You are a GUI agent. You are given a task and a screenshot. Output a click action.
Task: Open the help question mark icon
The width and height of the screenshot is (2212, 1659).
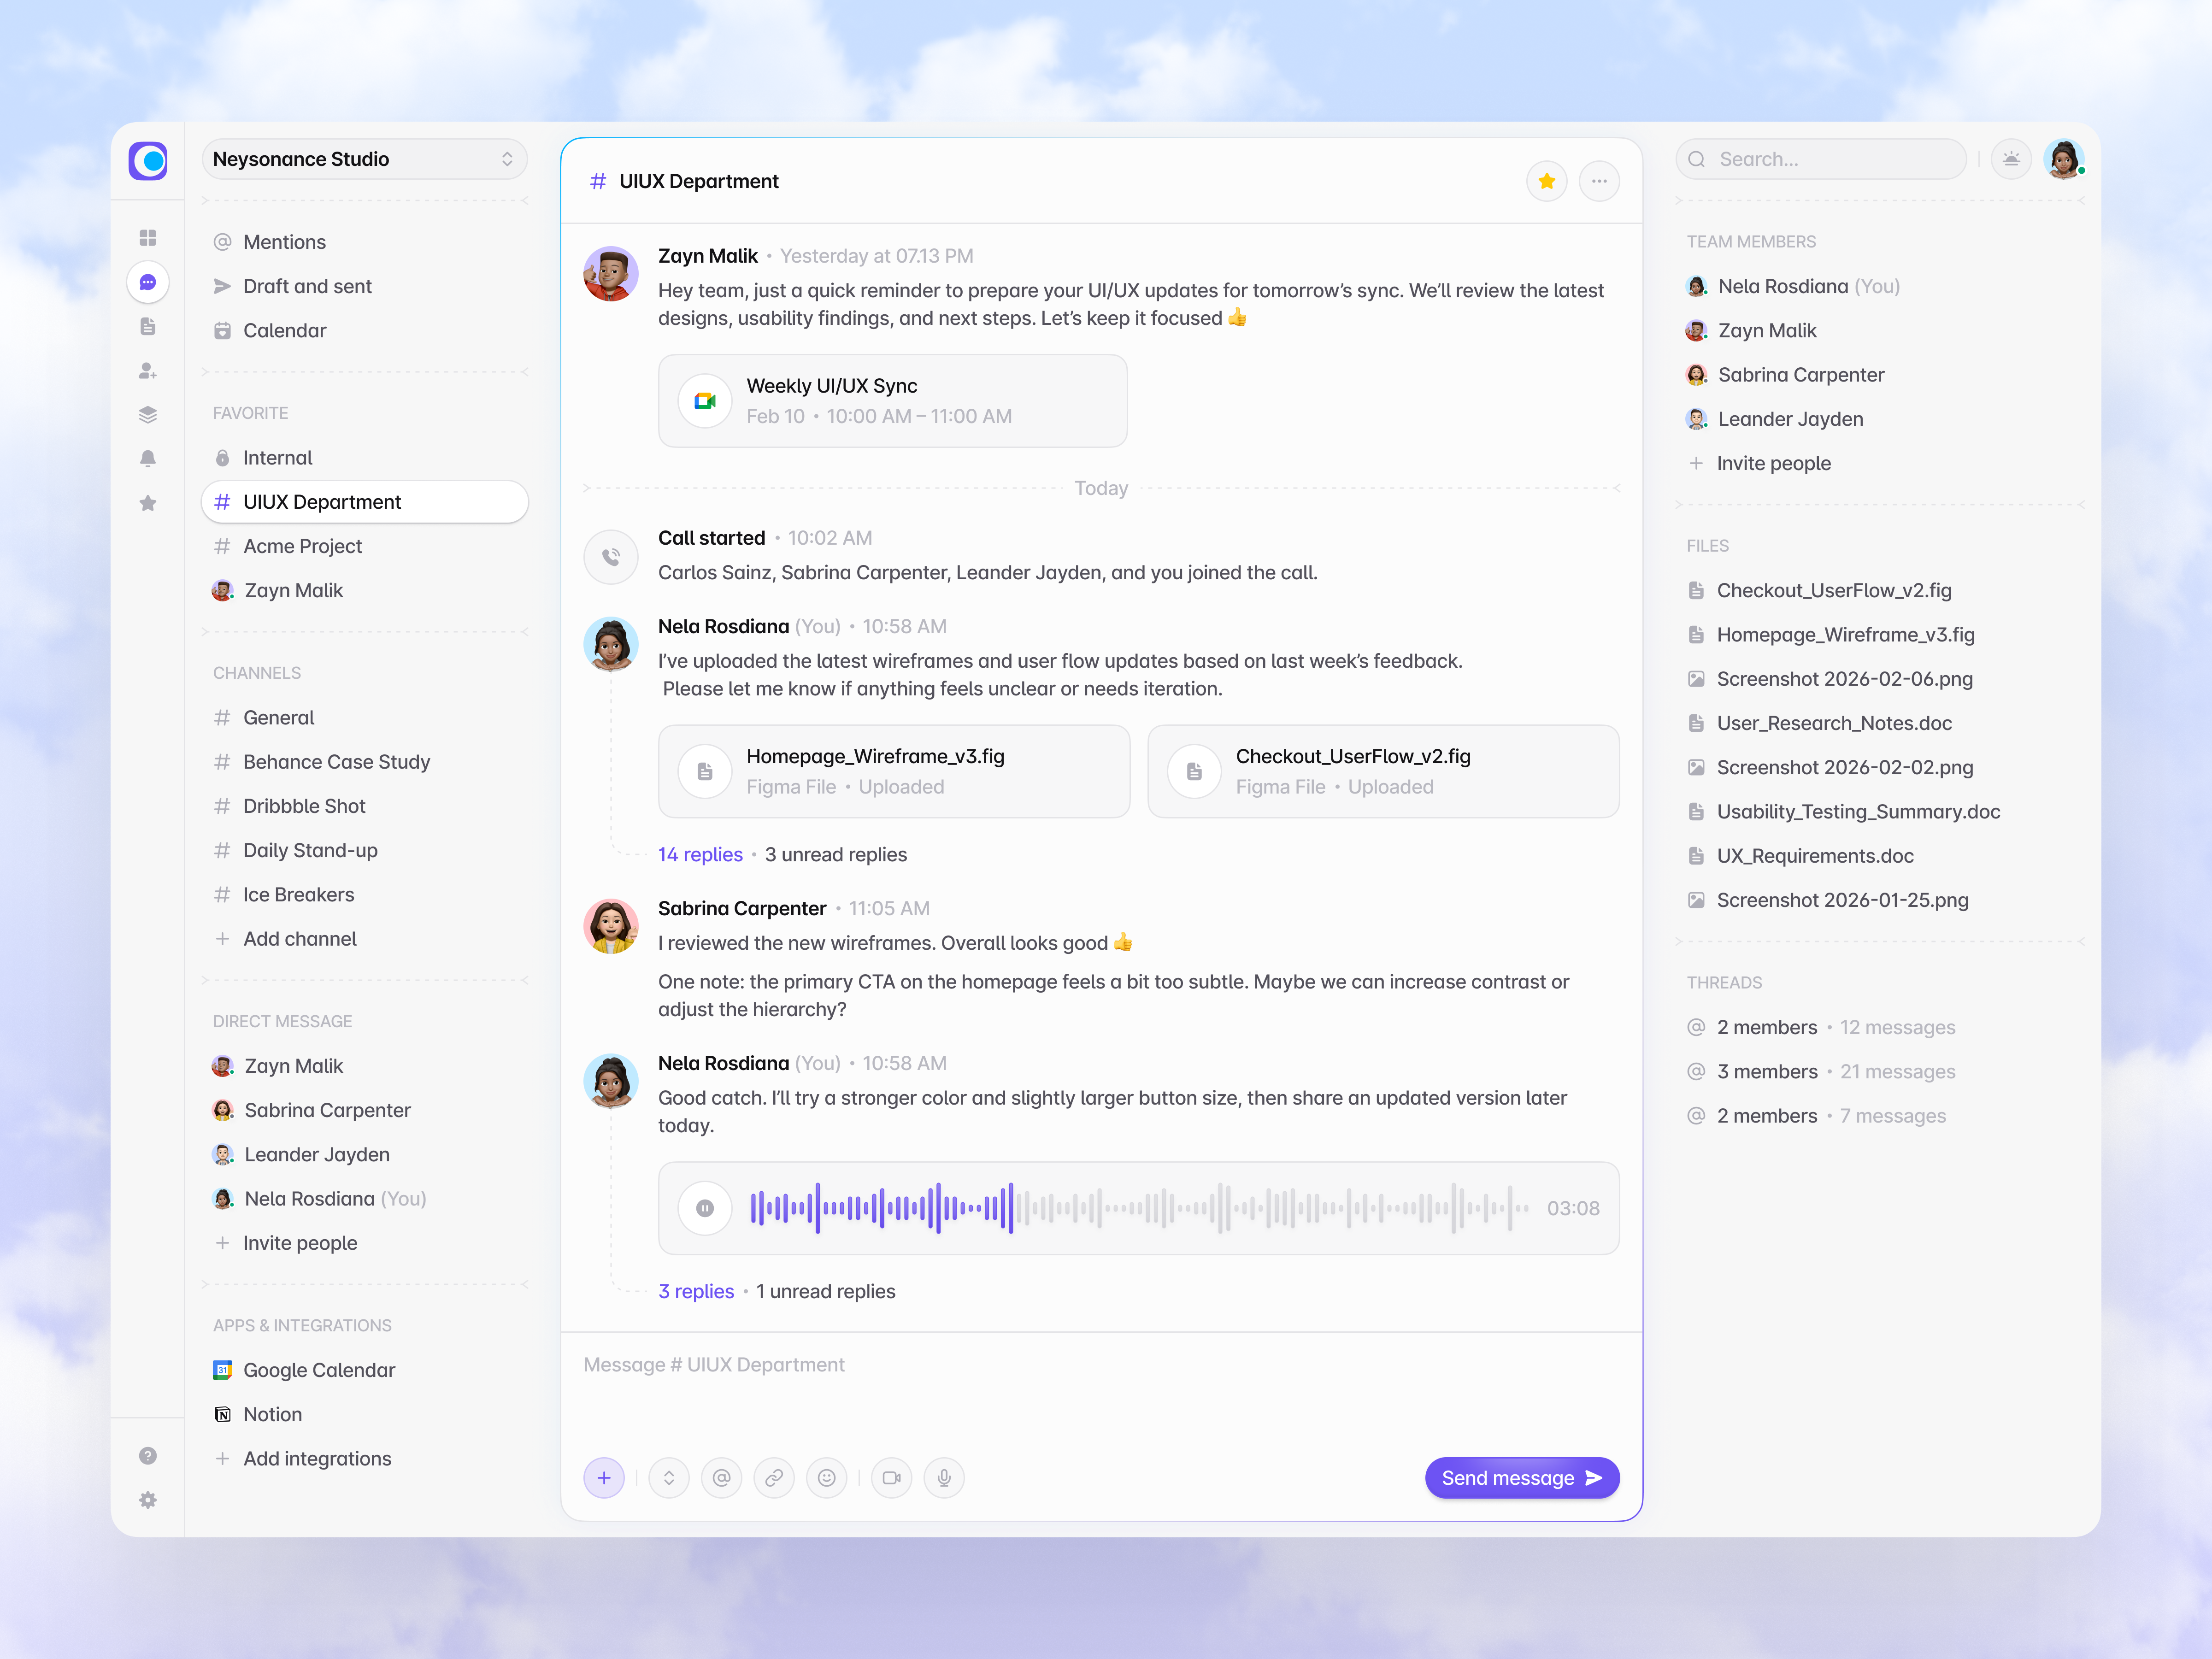coord(148,1456)
